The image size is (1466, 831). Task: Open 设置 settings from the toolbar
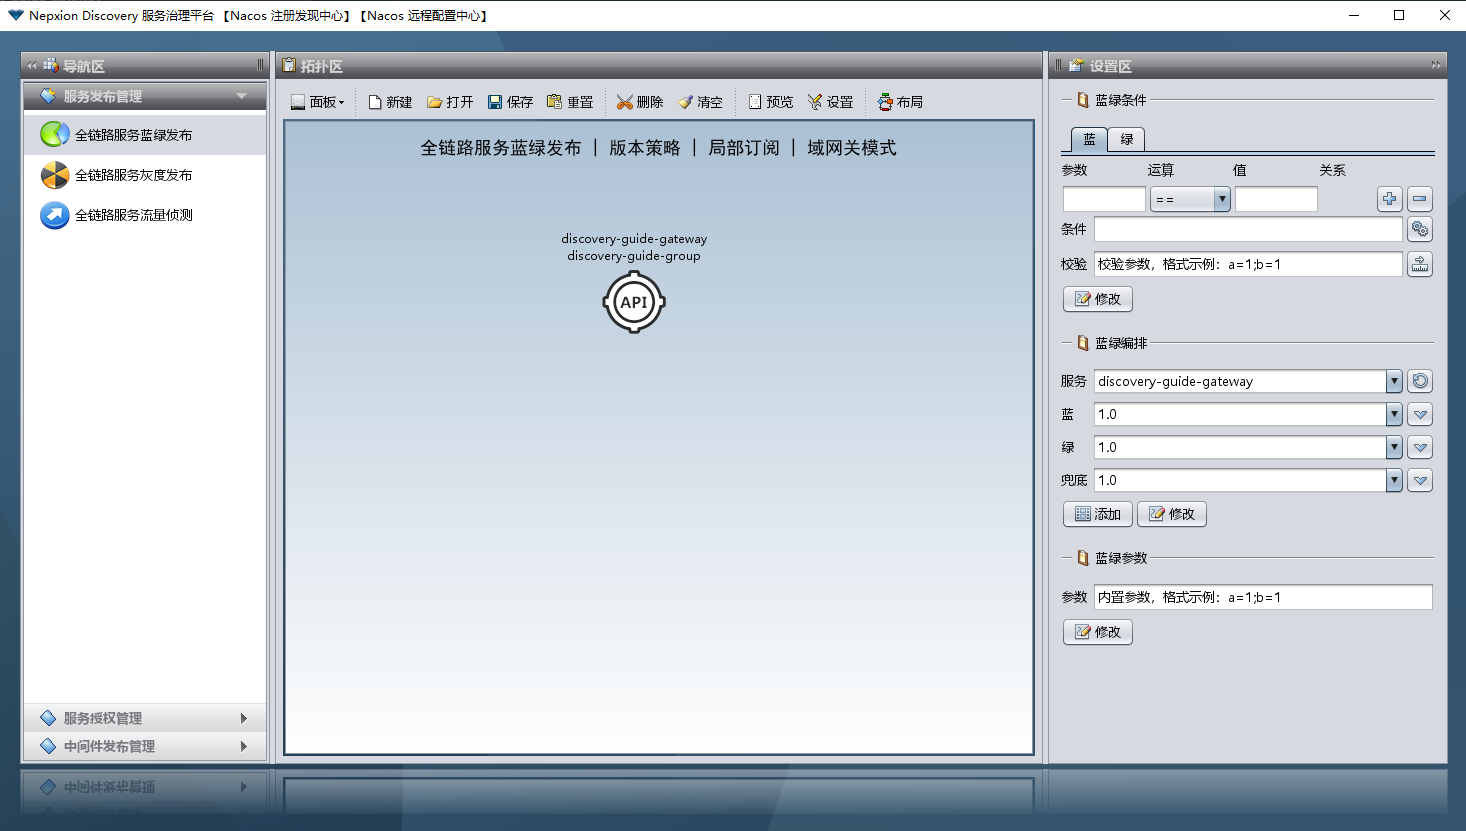[830, 102]
